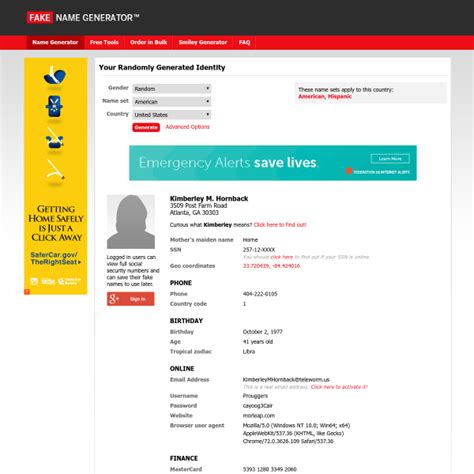Image resolution: width=474 pixels, height=474 pixels.
Task: Open 'click here' SSN online check link
Action: [282, 257]
